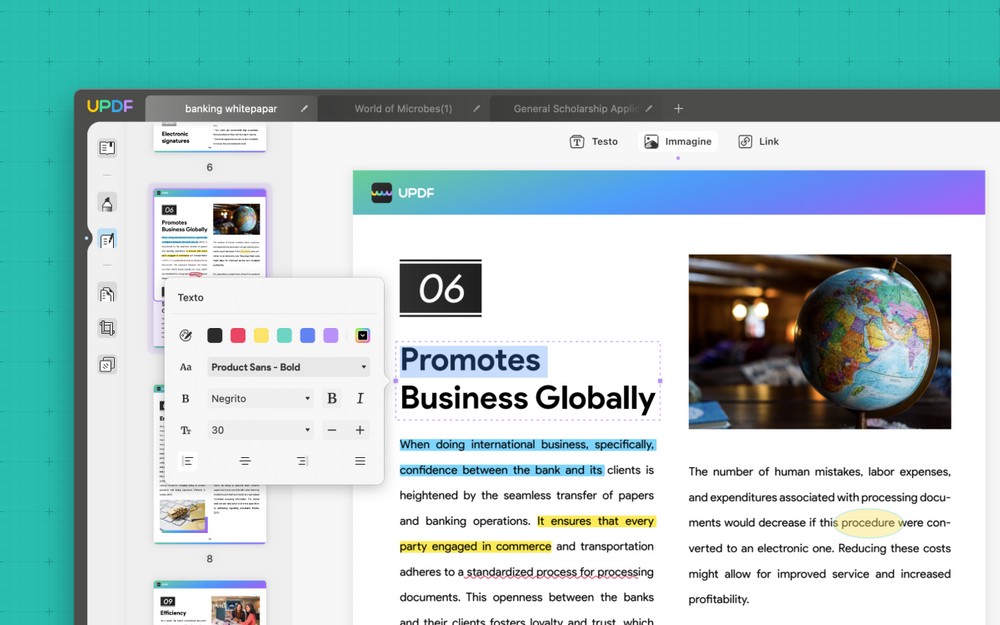Click the circled word procedure

[x=867, y=522]
